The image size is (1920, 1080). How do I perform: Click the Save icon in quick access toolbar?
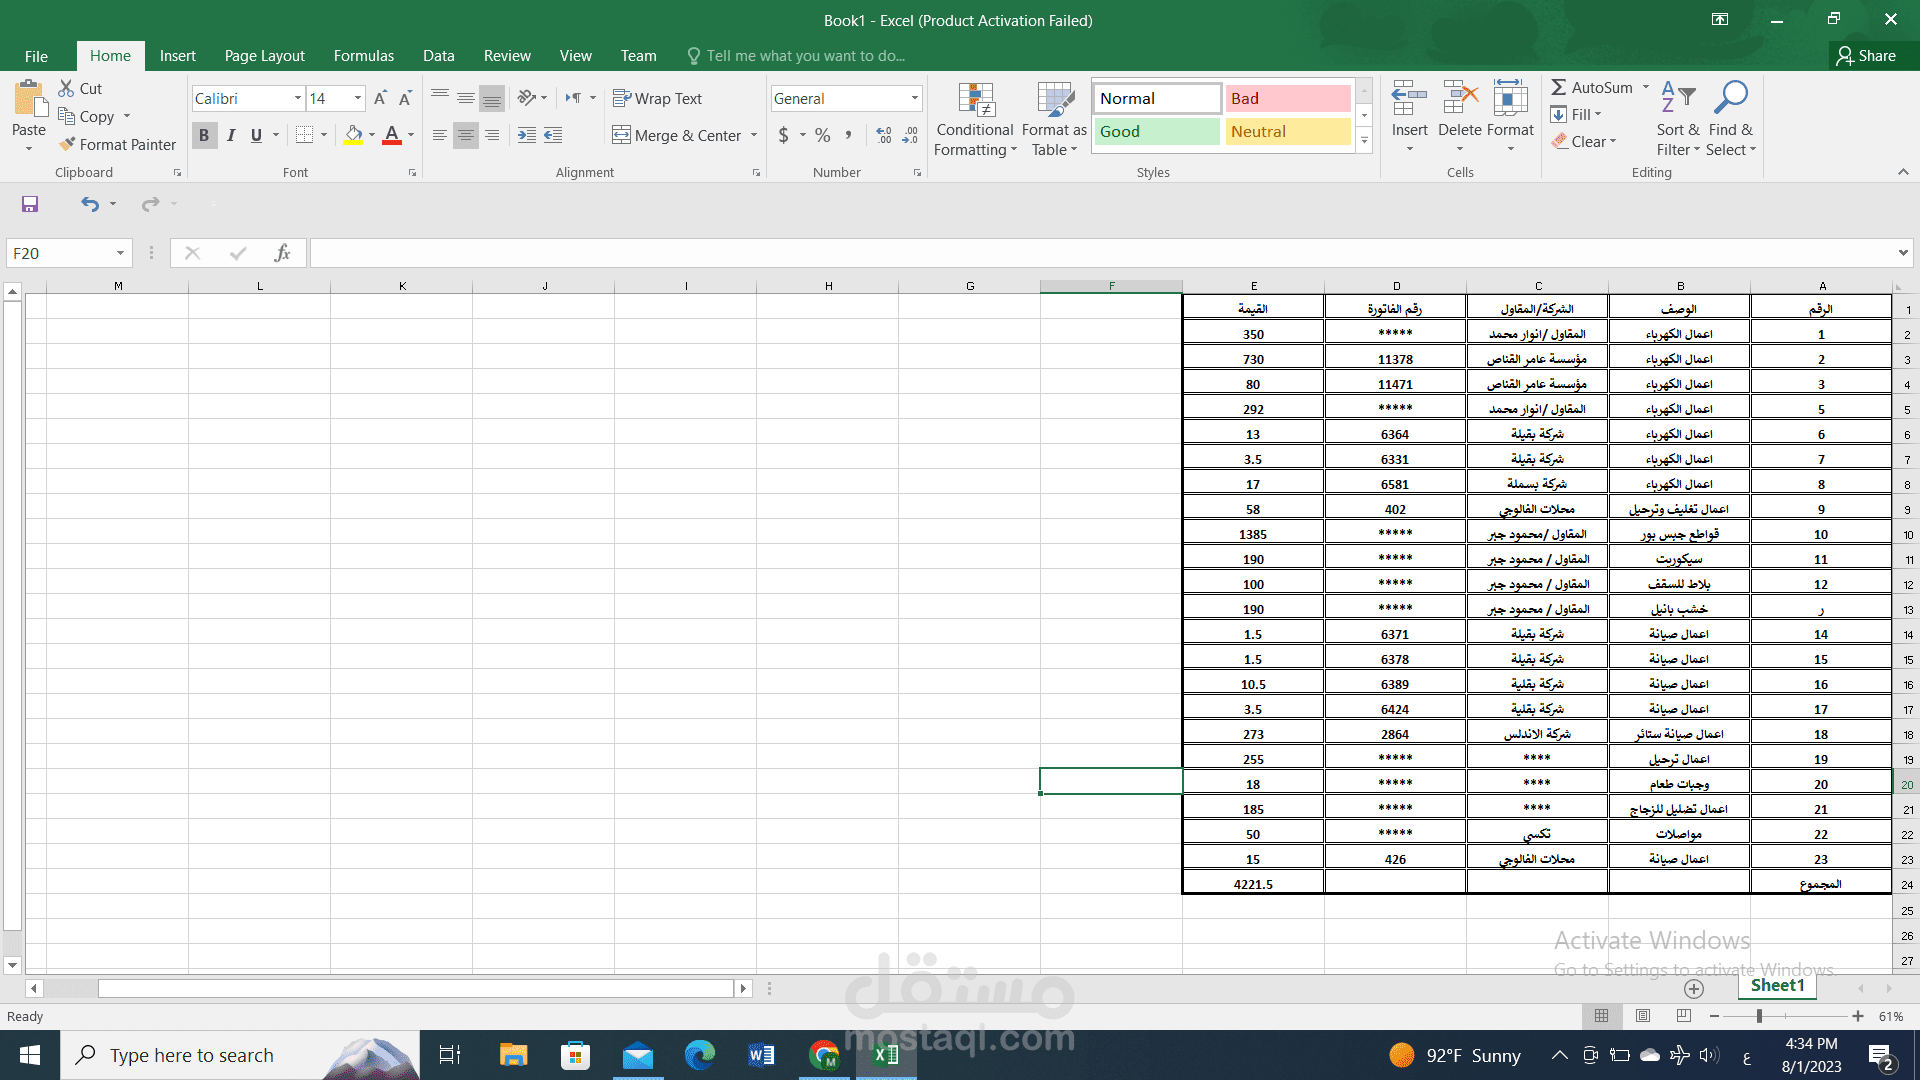coord(30,204)
